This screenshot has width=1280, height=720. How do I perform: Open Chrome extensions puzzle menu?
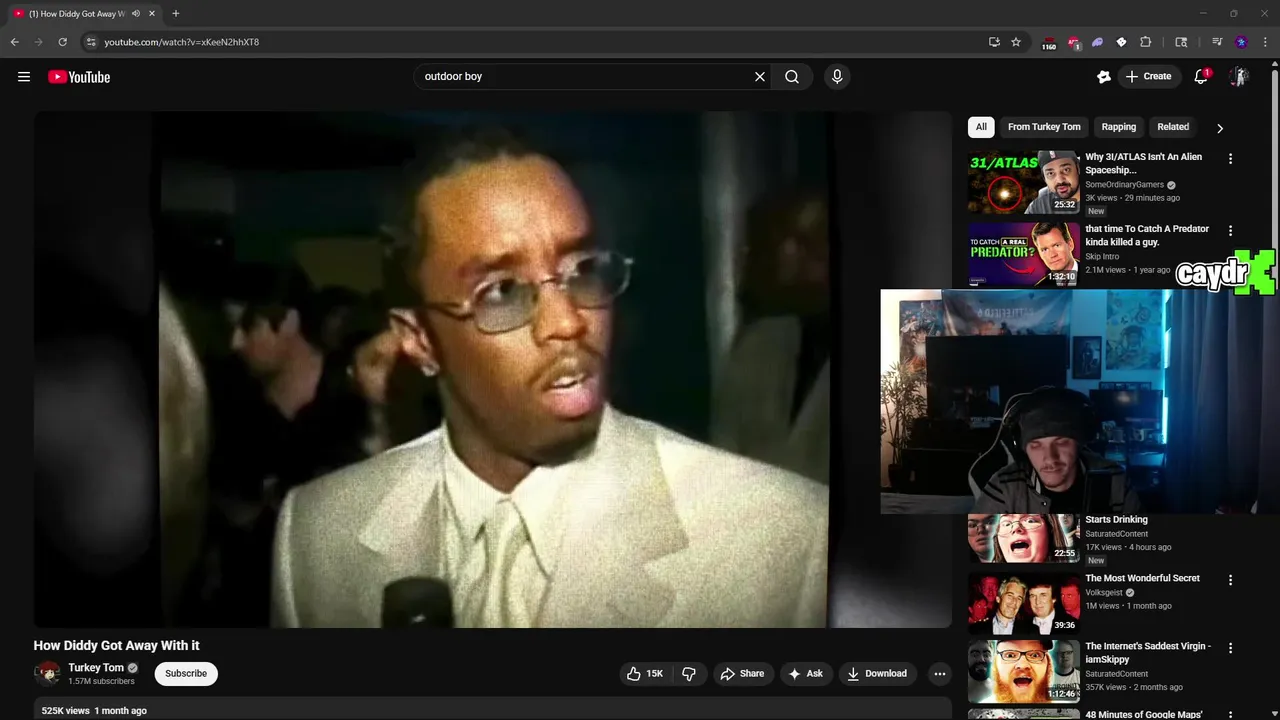1146,42
